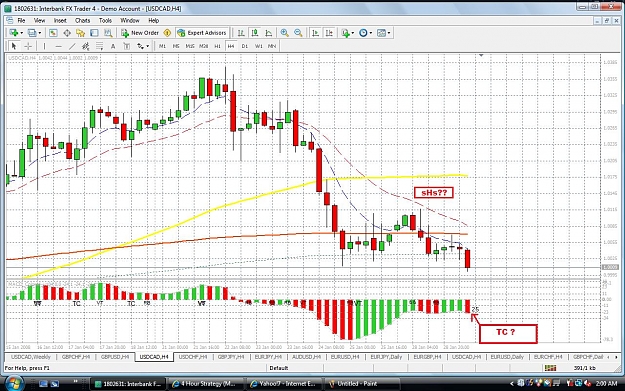Image resolution: width=625 pixels, height=391 pixels.
Task: Zoom in on the chart
Action: (285, 33)
